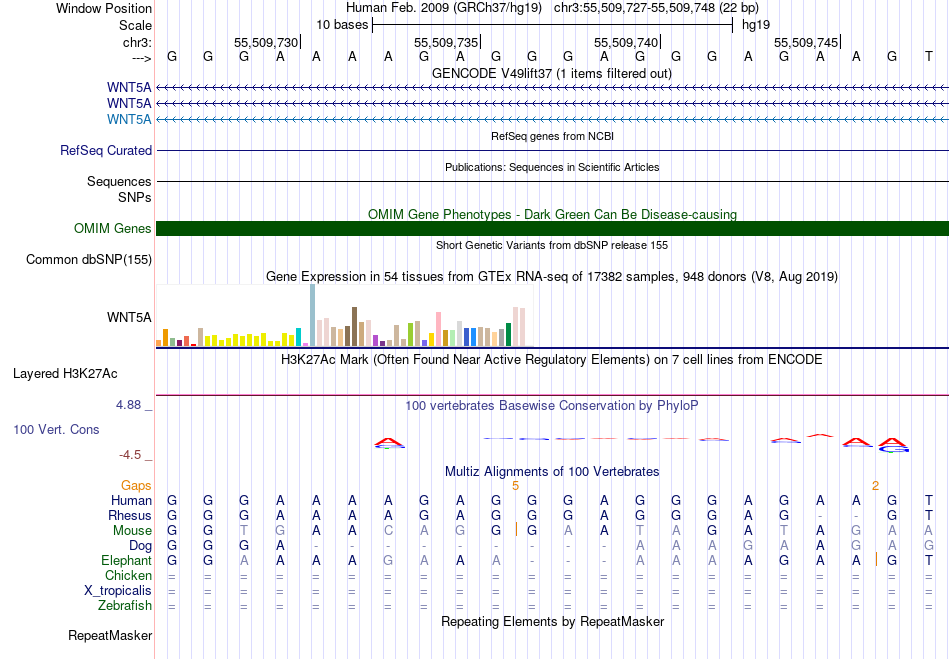
Task: Open the GENCODE V49lift37 track title
Action: tap(552, 73)
